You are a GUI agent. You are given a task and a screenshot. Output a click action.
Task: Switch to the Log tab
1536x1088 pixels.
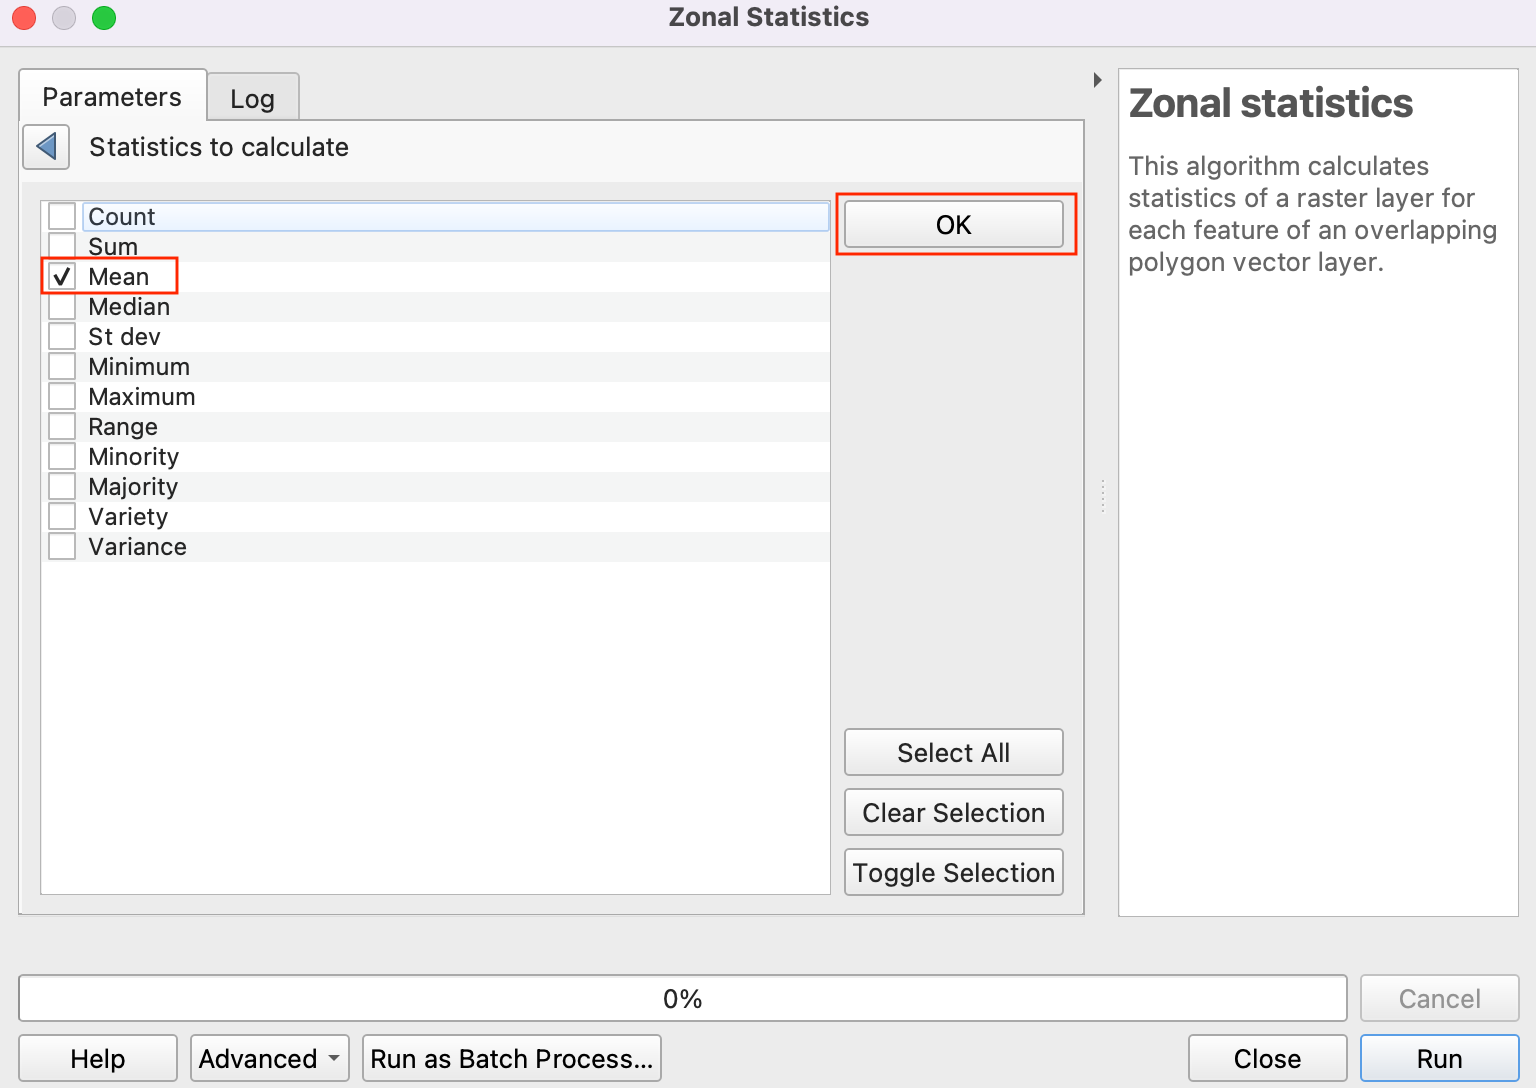pyautogui.click(x=252, y=99)
